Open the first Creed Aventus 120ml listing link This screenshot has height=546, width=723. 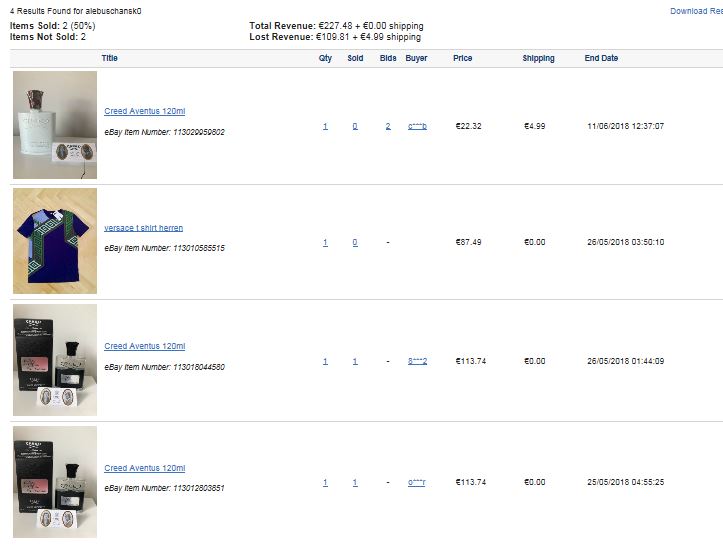pyautogui.click(x=144, y=111)
